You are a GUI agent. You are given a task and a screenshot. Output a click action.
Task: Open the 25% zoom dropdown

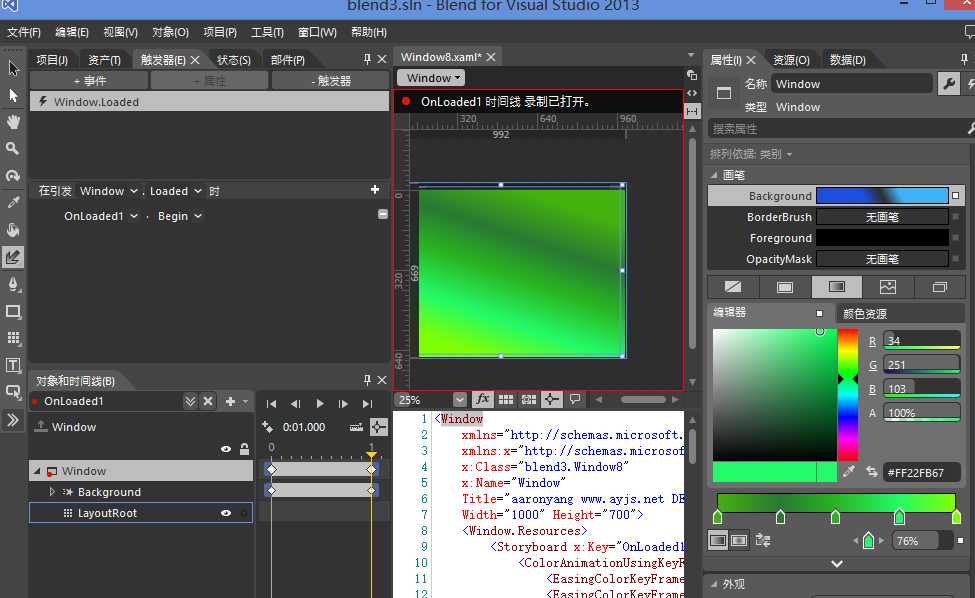460,400
